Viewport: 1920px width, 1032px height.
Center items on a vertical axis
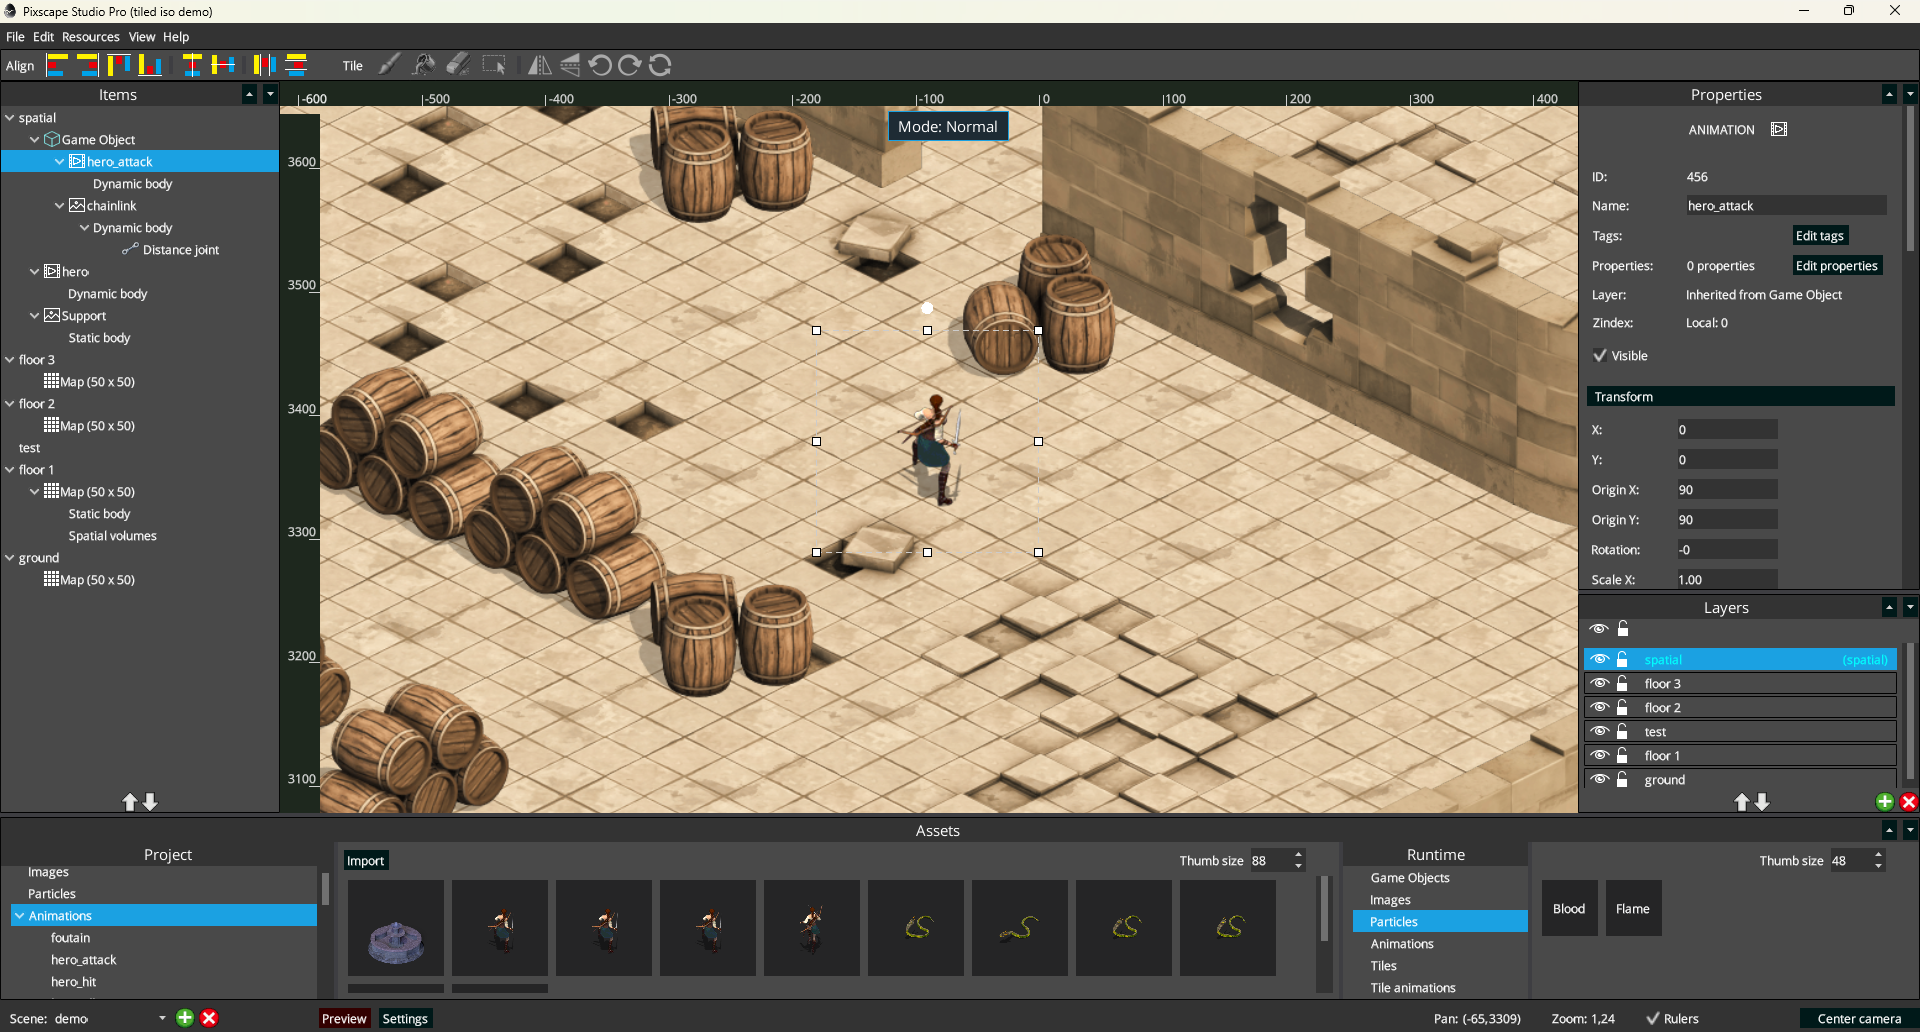[x=192, y=65]
